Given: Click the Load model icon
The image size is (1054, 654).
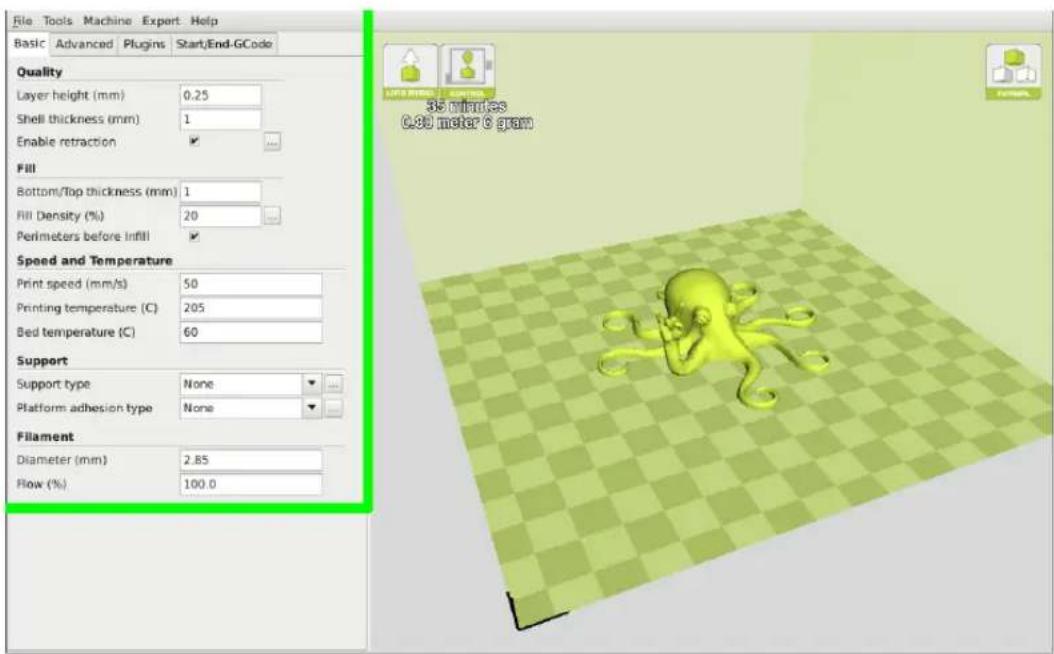Looking at the screenshot, I should tap(410, 72).
